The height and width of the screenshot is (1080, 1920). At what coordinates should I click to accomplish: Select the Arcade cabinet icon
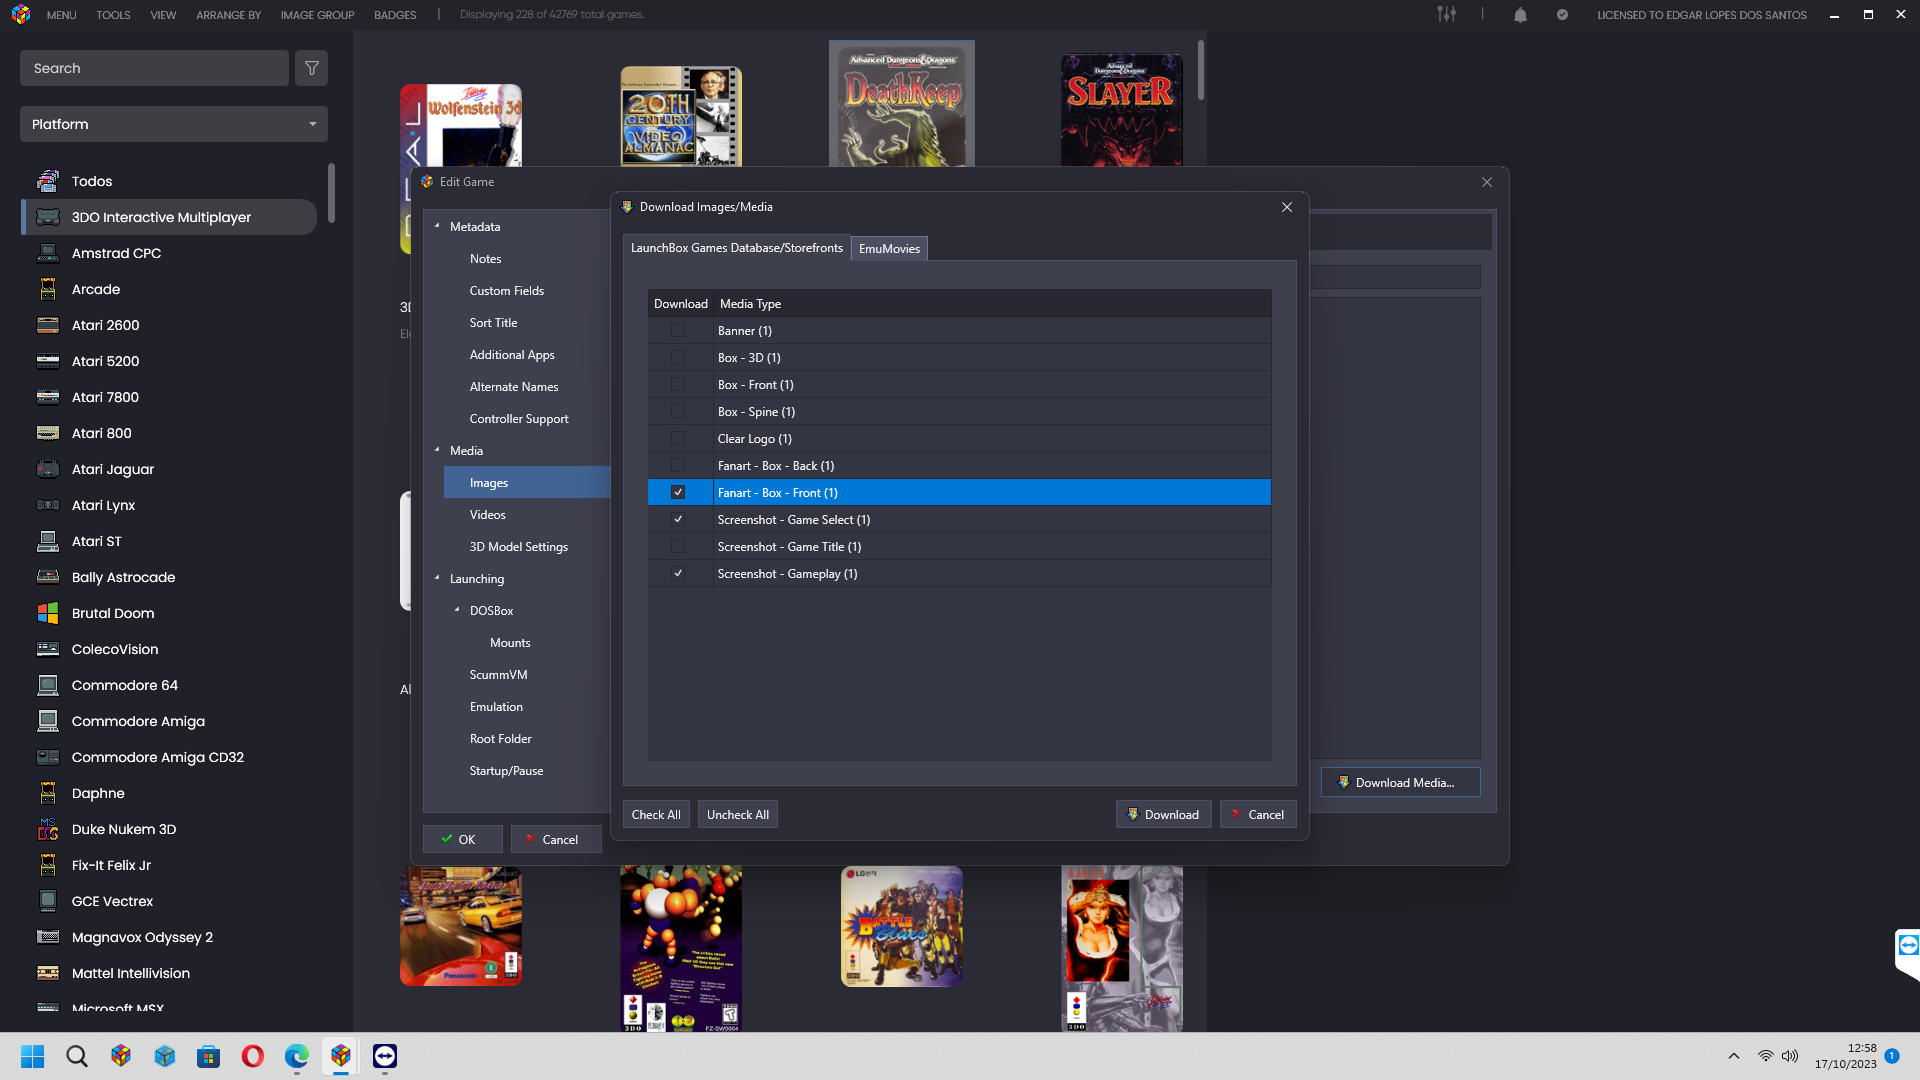48,289
